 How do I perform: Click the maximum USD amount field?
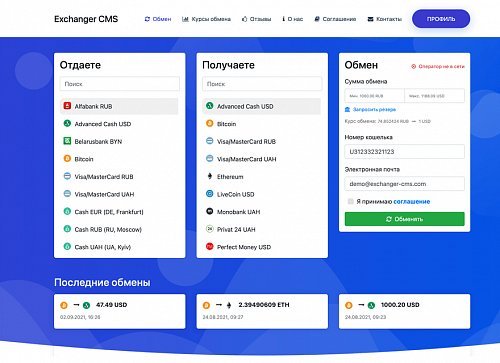click(434, 96)
